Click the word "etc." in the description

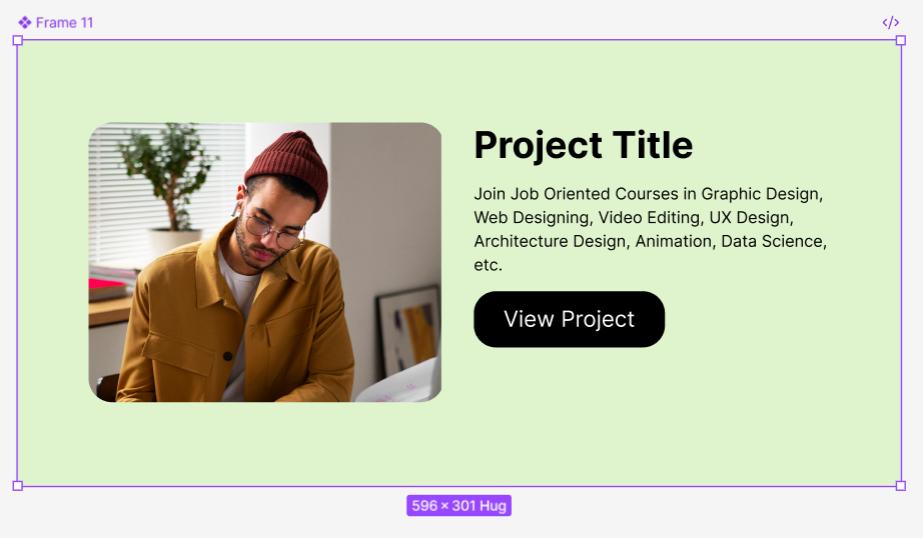488,265
